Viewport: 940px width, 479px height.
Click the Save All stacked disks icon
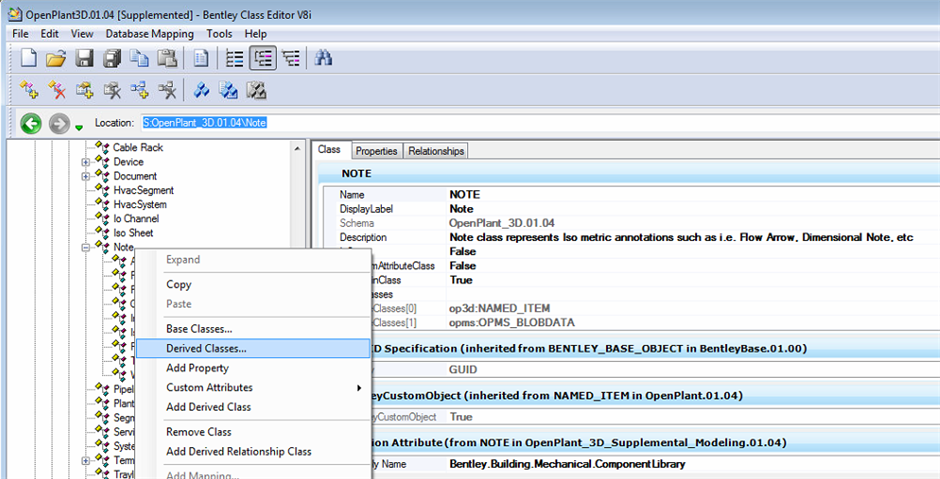tap(112, 58)
